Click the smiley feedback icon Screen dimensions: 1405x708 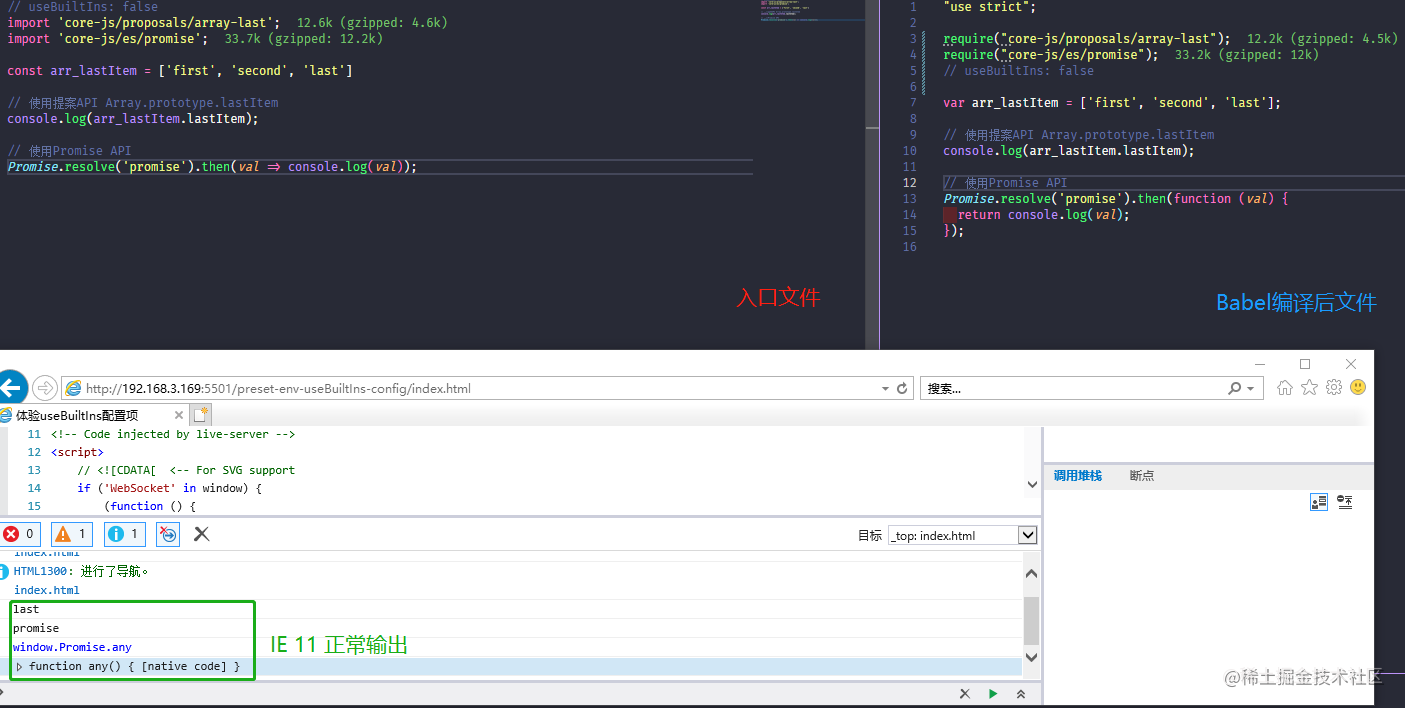(1358, 387)
